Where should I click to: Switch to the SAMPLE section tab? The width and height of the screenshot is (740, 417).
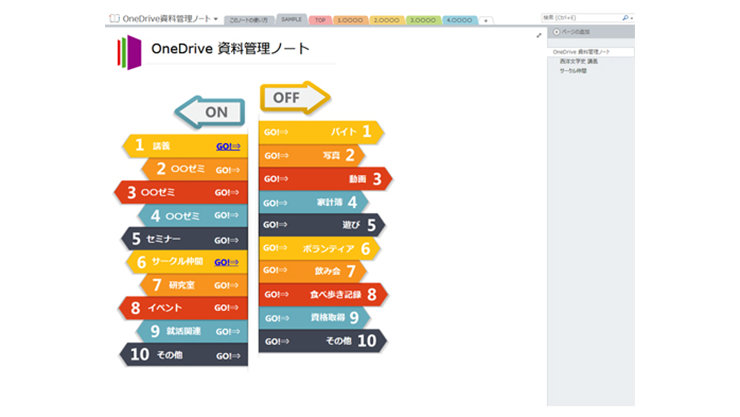click(291, 19)
